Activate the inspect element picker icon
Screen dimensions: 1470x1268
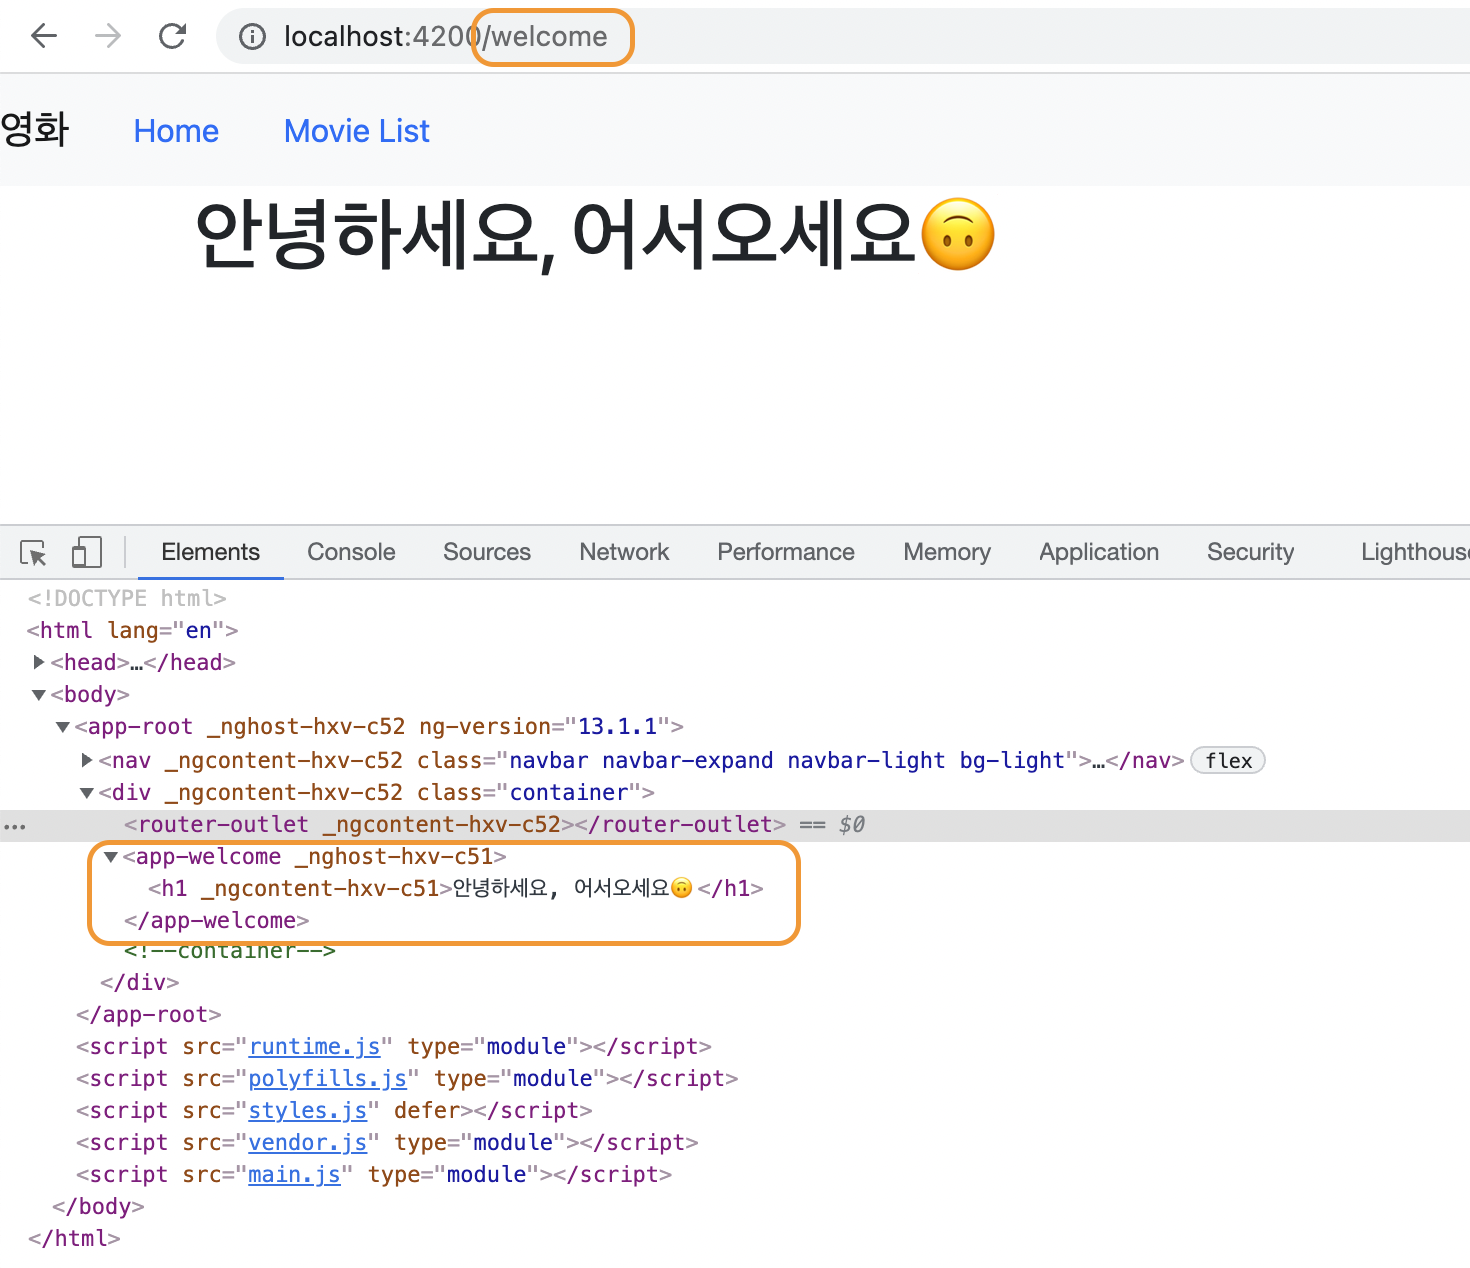33,553
